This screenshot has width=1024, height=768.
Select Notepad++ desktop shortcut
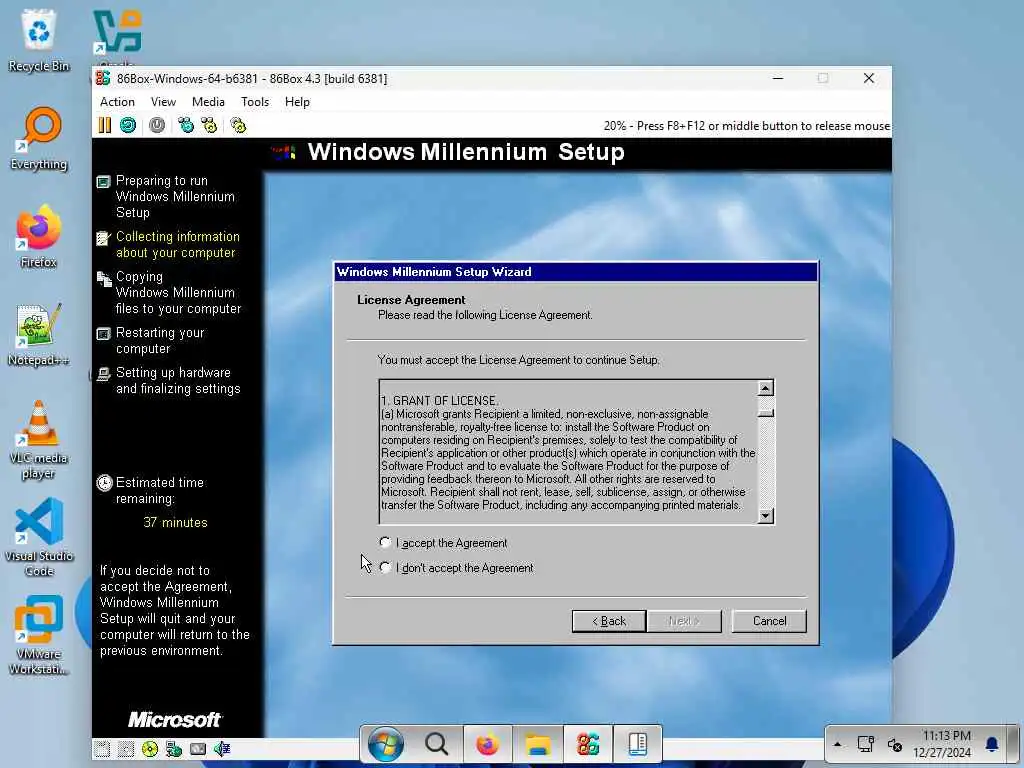[x=39, y=335]
